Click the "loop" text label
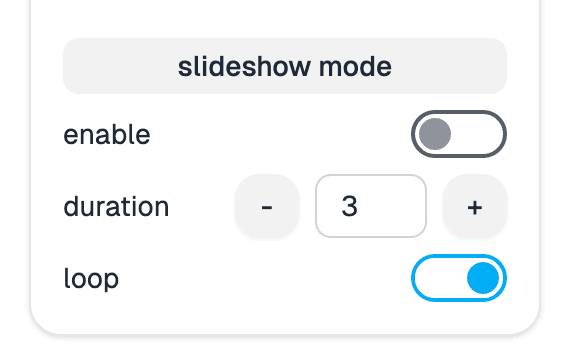 [91, 279]
